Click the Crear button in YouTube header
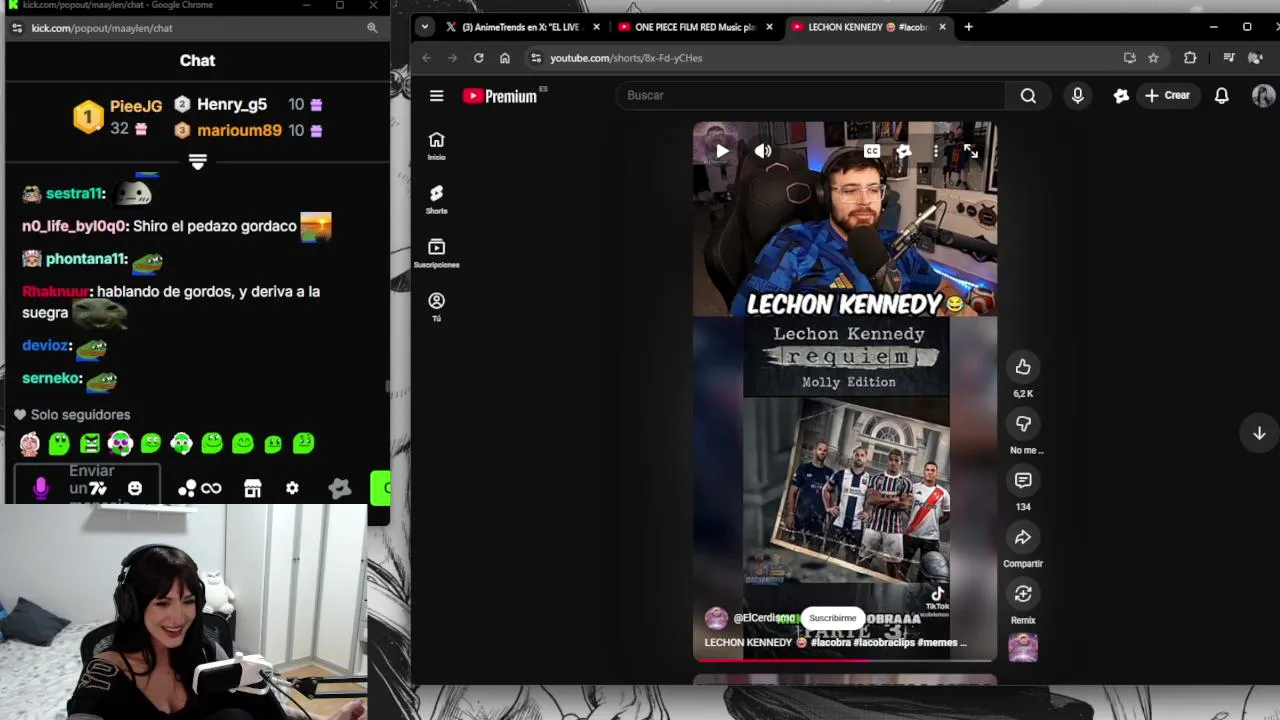 click(x=1167, y=96)
